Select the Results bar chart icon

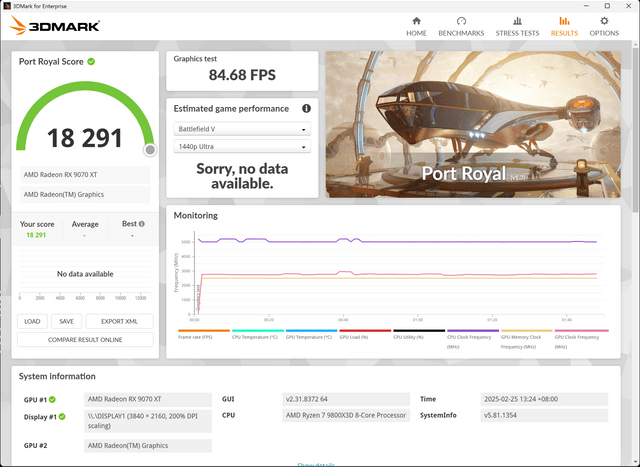coord(564,21)
